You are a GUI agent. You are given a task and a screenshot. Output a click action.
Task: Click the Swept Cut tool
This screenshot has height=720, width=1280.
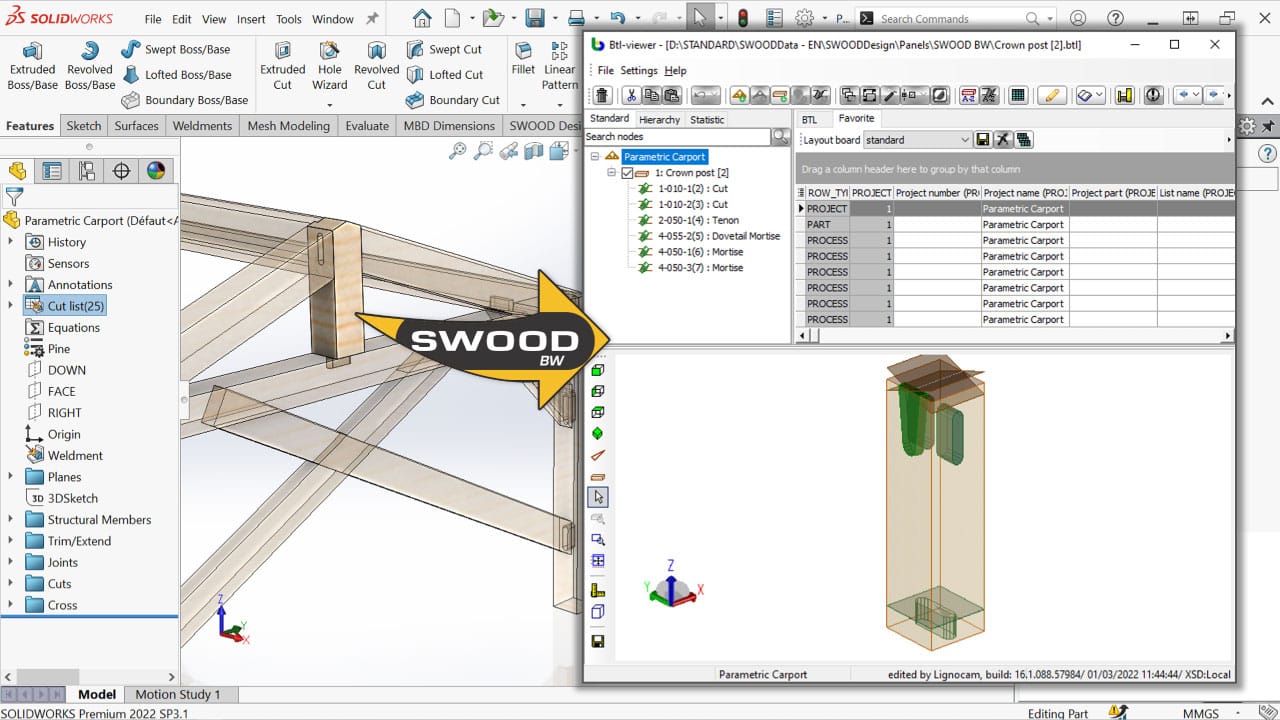444,49
